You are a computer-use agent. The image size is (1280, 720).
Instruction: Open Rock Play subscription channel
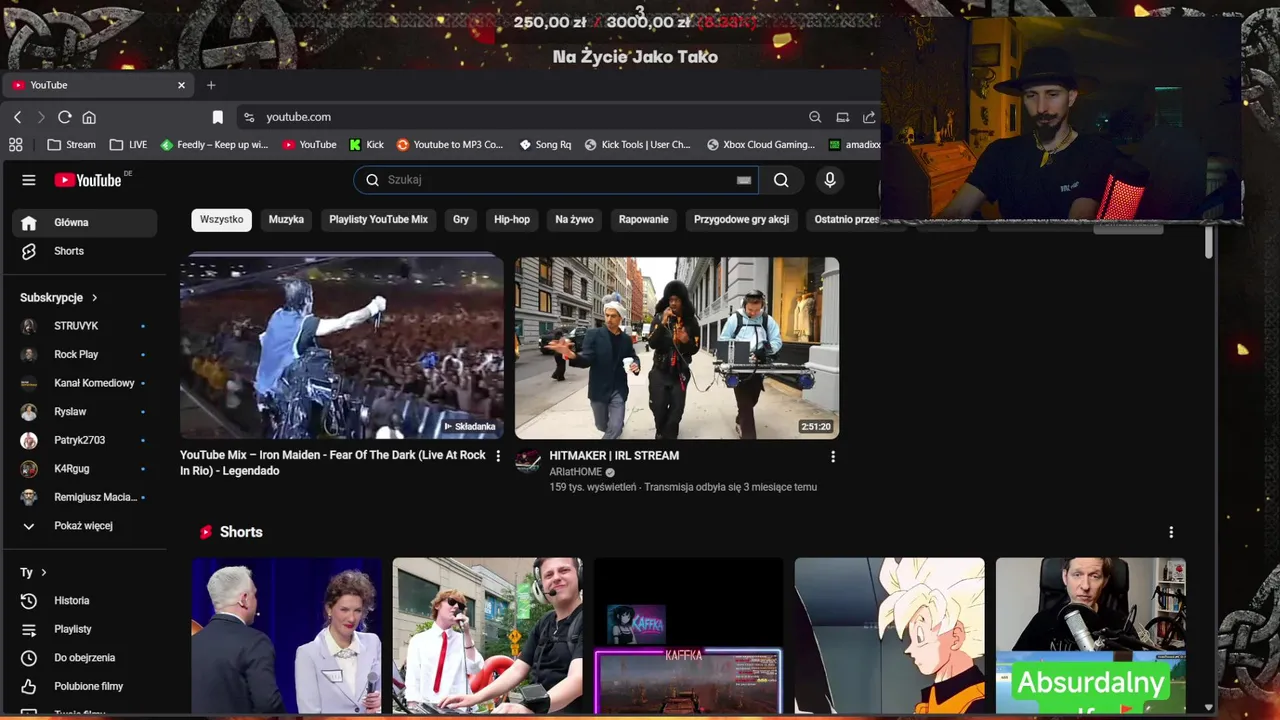(85, 355)
